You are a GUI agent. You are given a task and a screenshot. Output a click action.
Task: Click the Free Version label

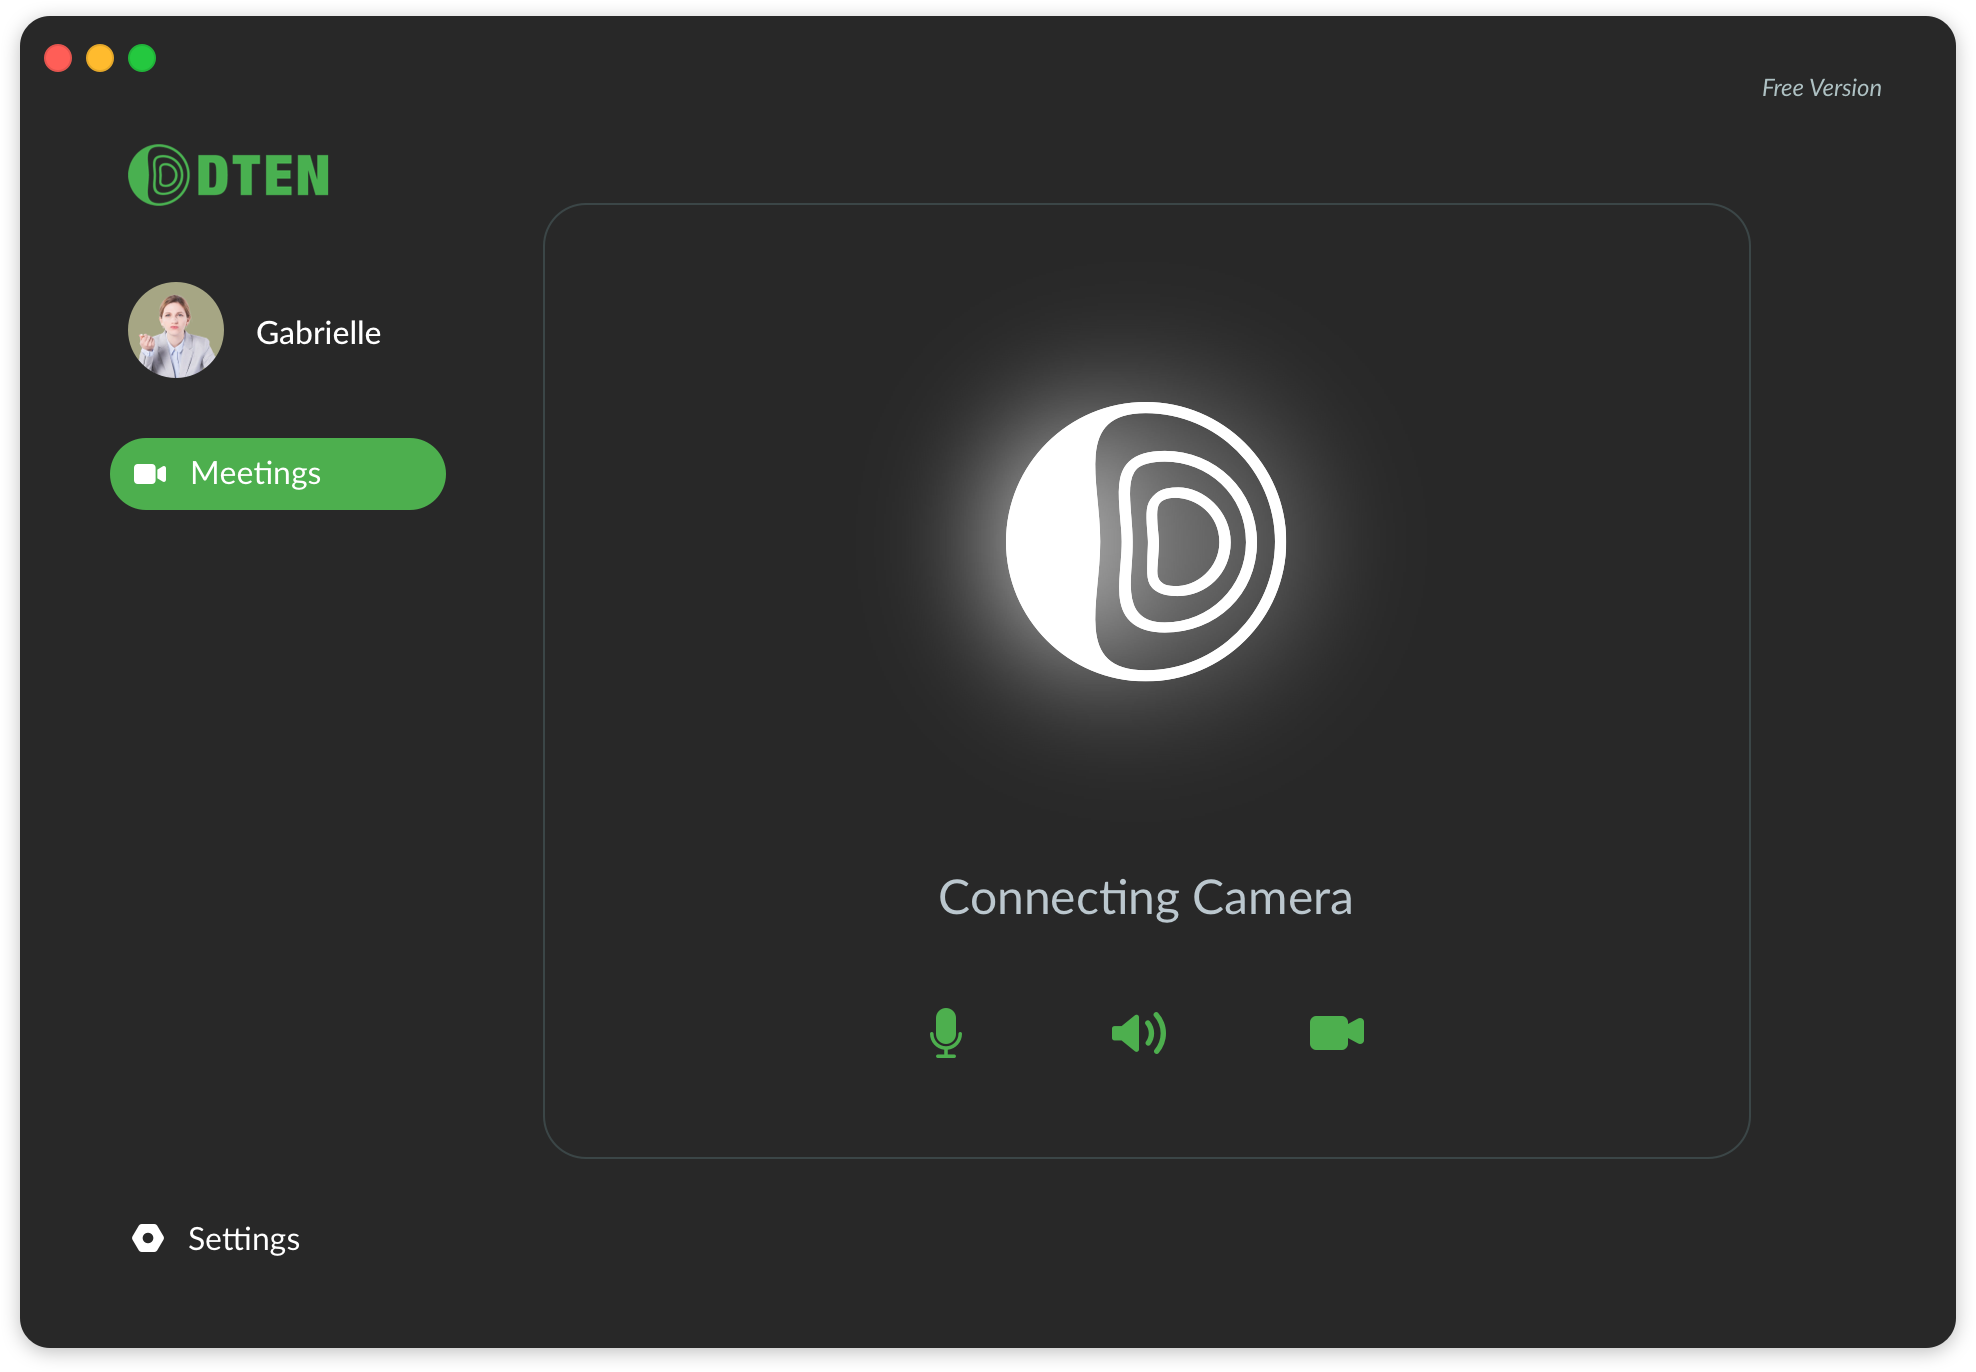pyautogui.click(x=1821, y=88)
